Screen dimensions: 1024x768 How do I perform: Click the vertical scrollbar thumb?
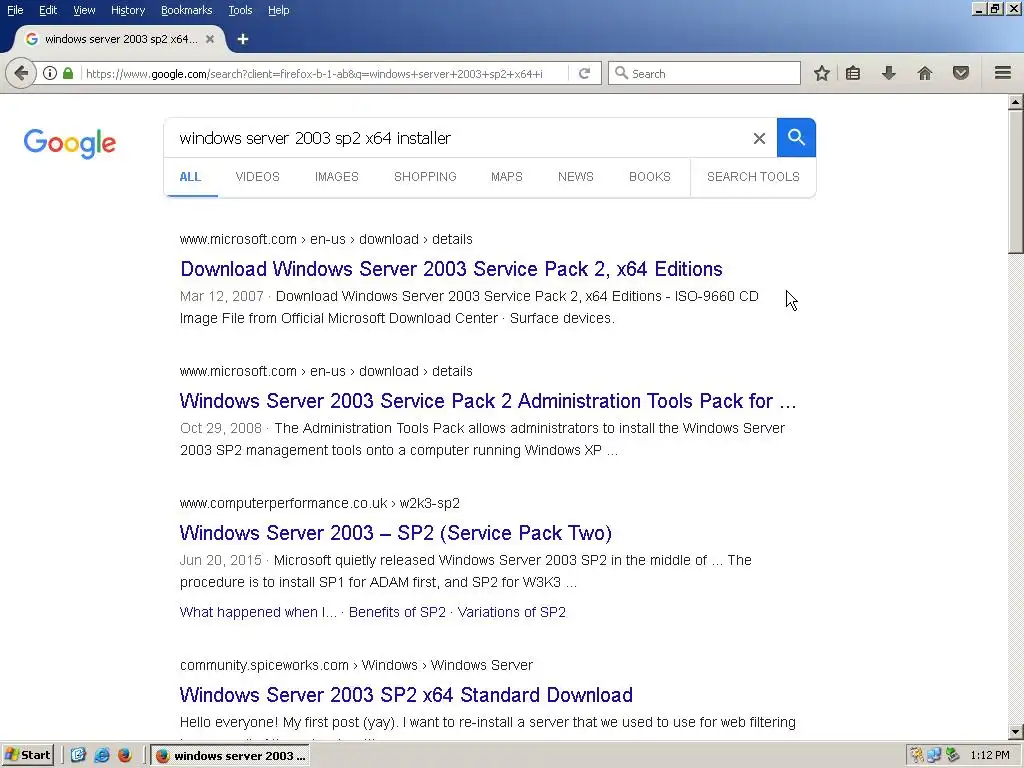(1016, 182)
